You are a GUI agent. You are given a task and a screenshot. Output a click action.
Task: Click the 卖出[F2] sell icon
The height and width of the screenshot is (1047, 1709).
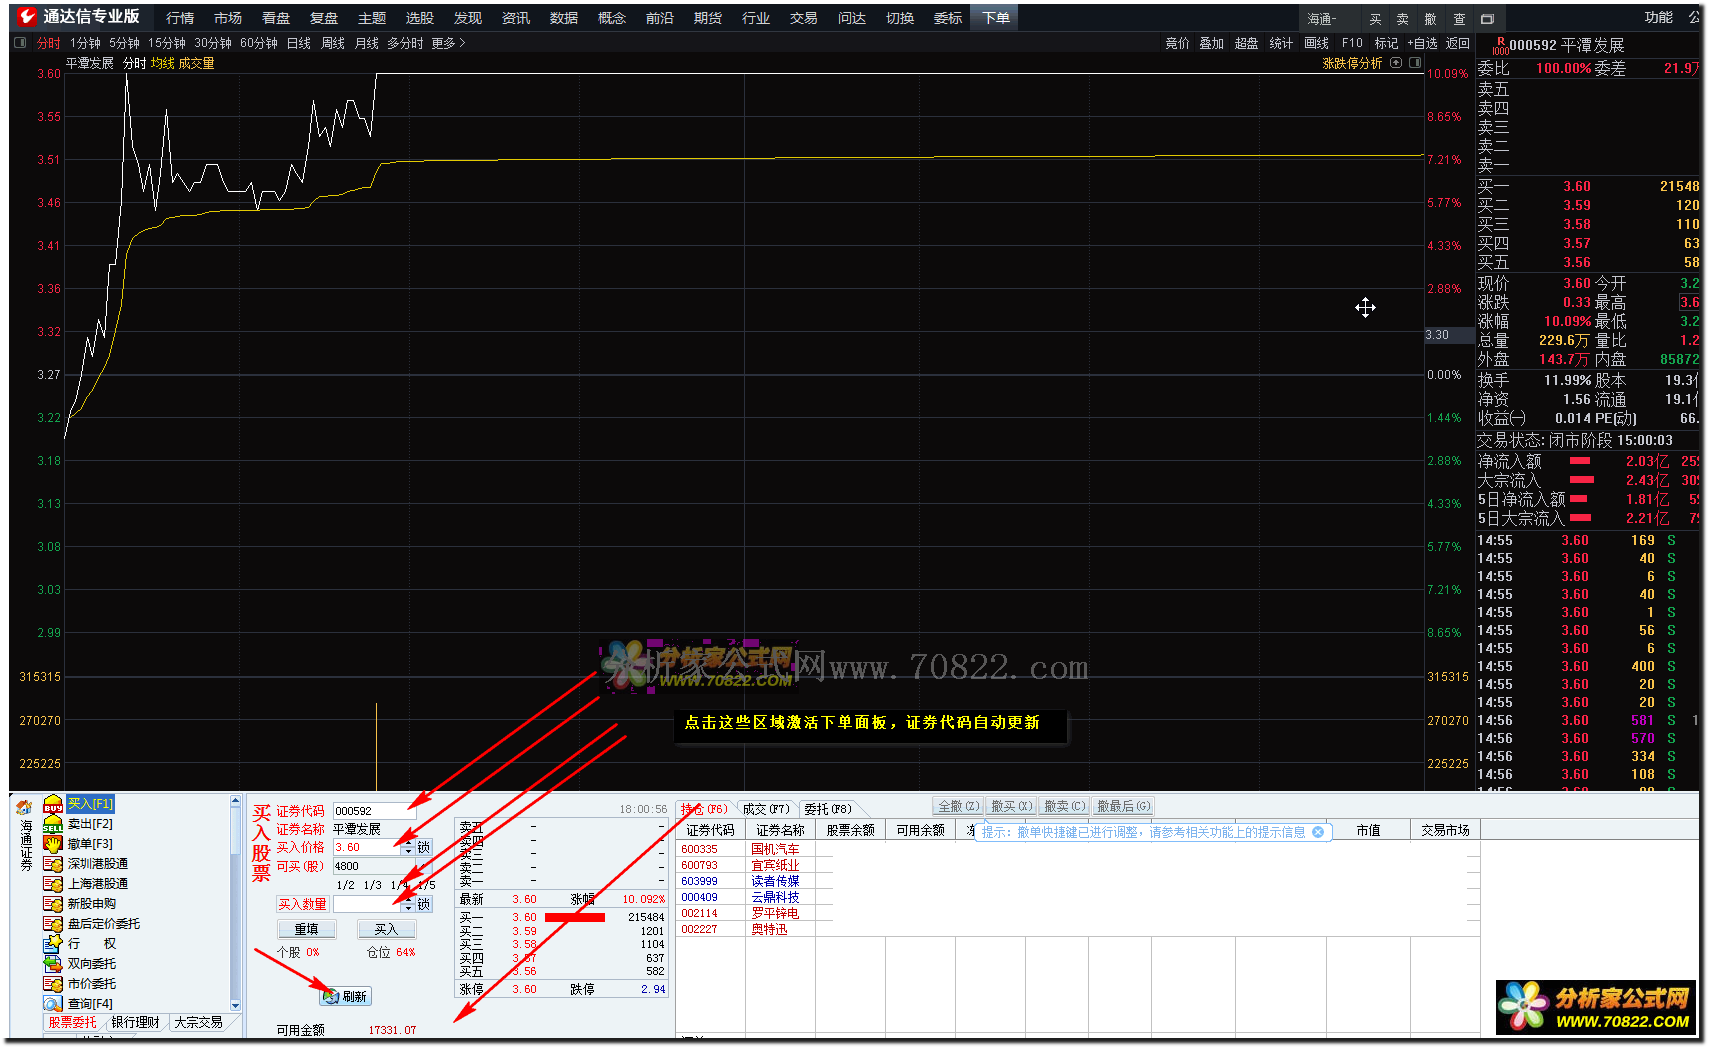53,824
